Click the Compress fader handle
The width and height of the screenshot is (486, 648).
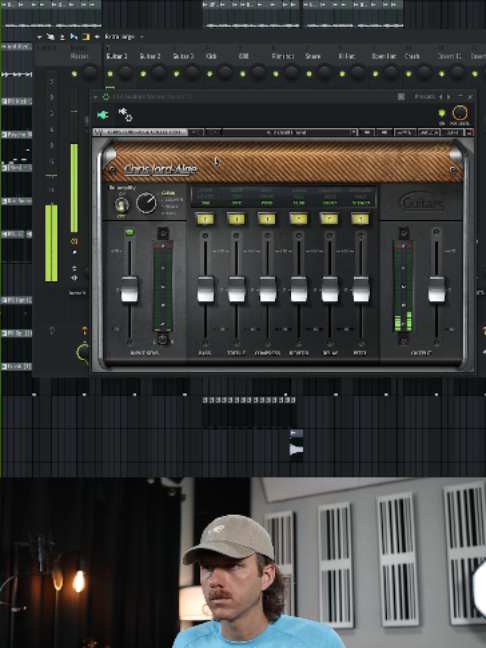point(267,289)
